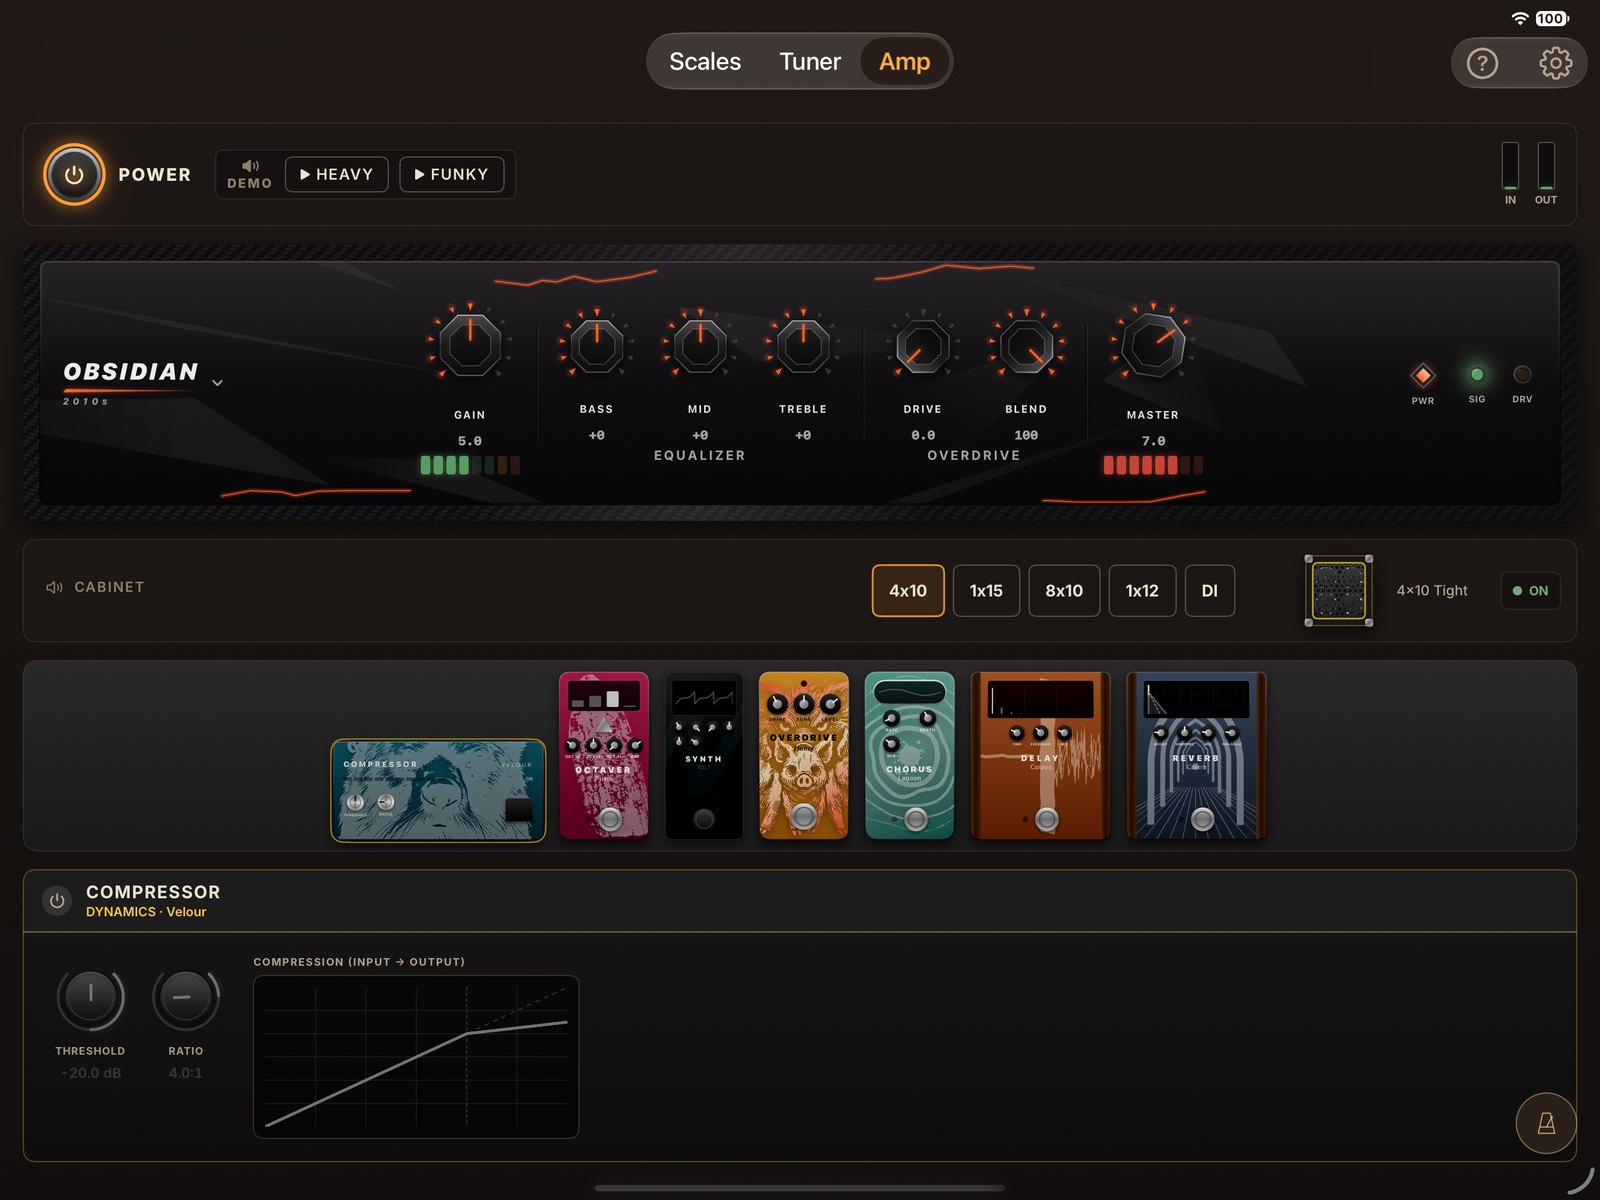Open the settings gear icon
Viewport: 1600px width, 1200px height.
click(1555, 64)
